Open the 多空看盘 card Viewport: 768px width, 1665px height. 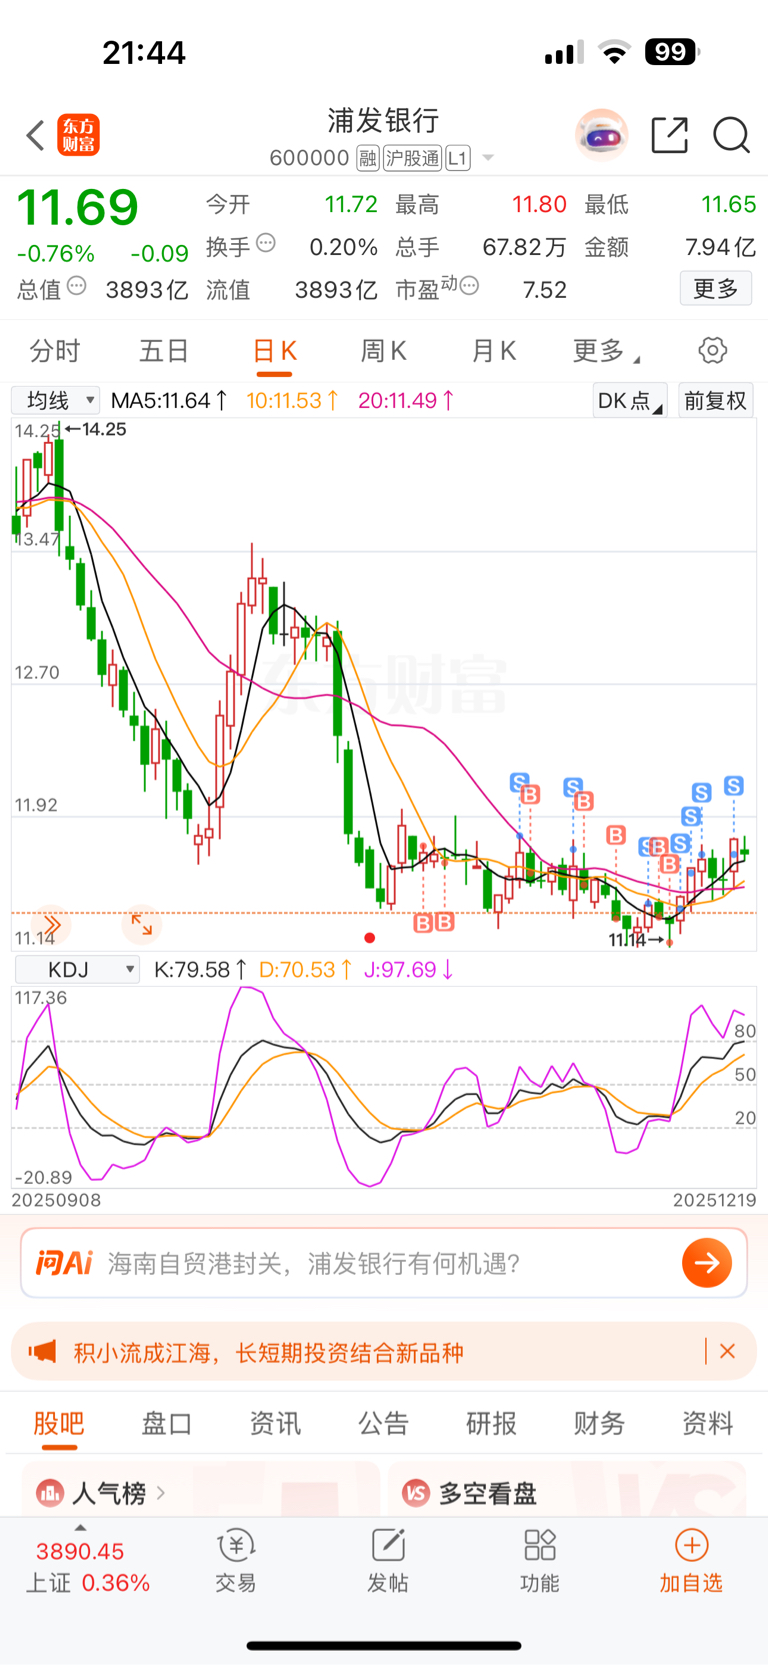click(567, 1490)
